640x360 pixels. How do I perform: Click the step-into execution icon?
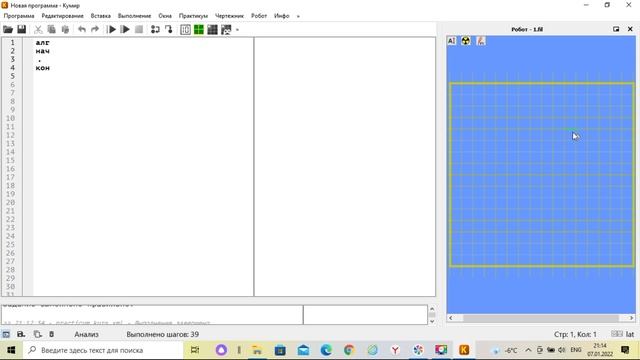[169, 29]
